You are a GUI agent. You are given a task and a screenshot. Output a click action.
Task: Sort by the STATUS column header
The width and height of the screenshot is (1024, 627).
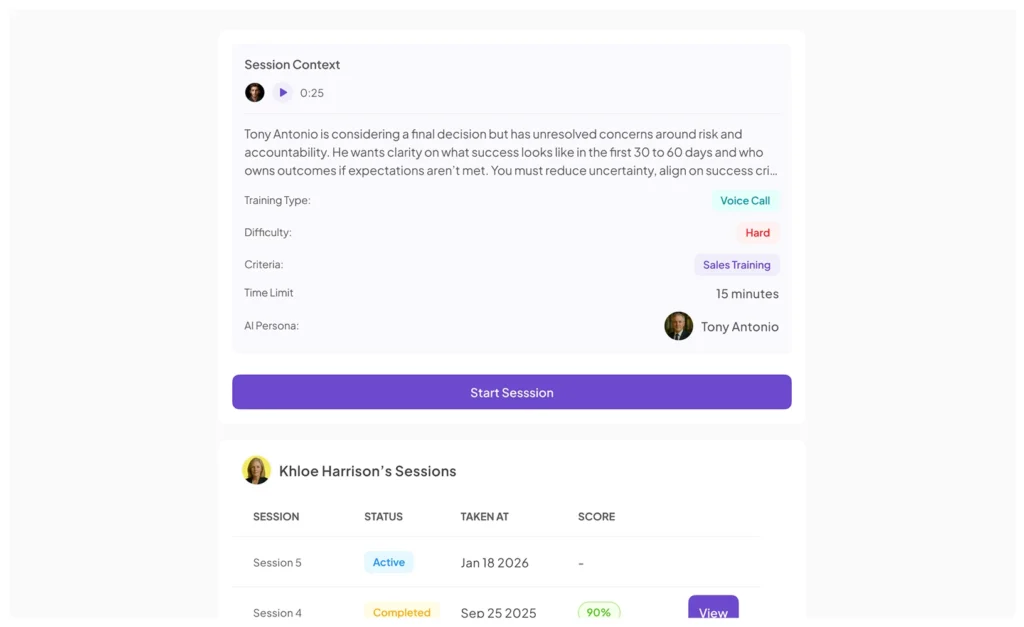click(x=383, y=517)
